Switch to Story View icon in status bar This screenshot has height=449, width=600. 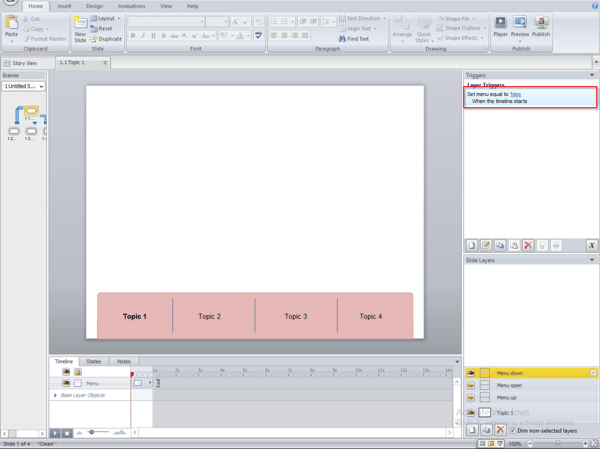pos(482,444)
